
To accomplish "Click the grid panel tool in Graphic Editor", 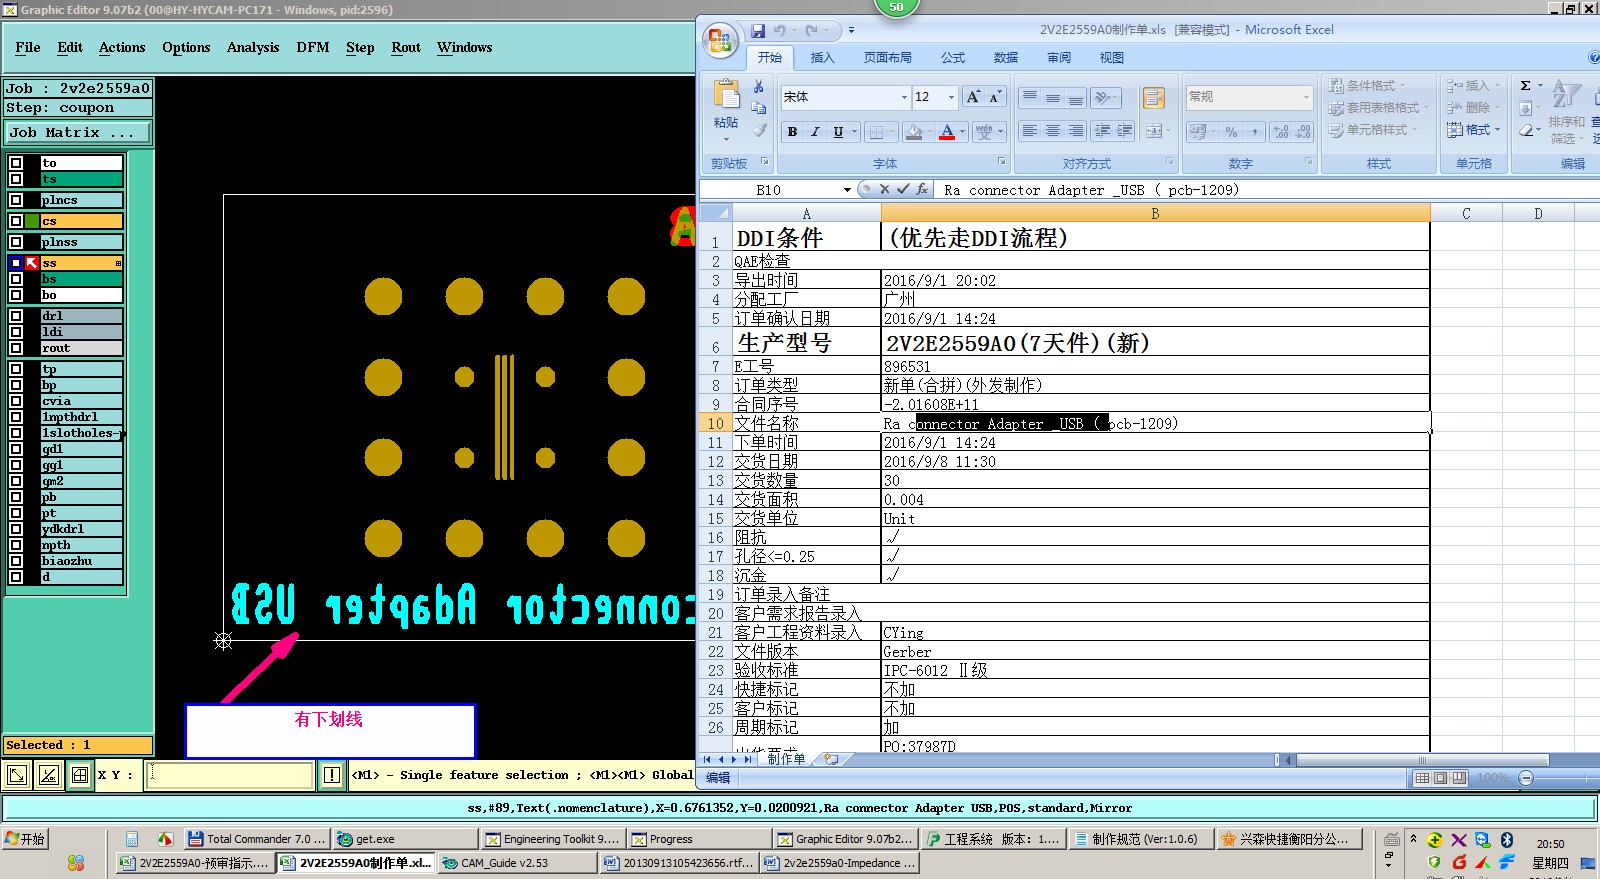I will [80, 775].
